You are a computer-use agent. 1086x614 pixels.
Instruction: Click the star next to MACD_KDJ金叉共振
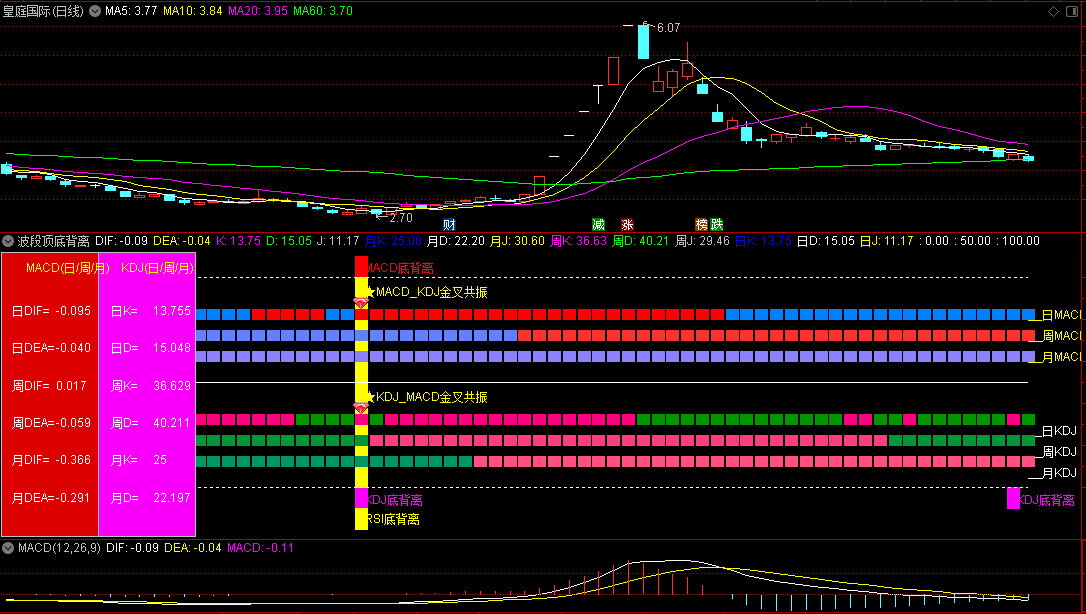click(371, 292)
